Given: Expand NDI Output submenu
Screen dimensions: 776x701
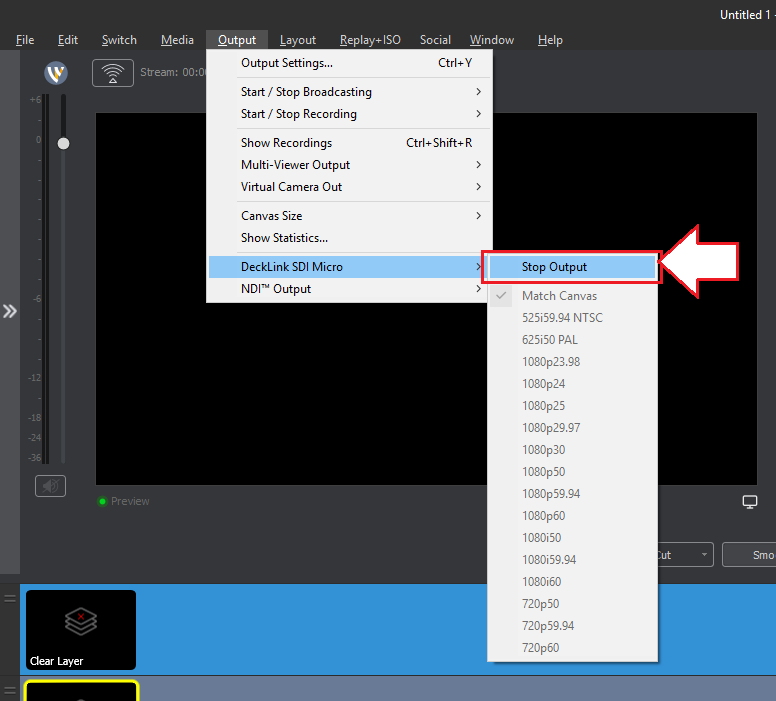Looking at the screenshot, I should (x=349, y=289).
